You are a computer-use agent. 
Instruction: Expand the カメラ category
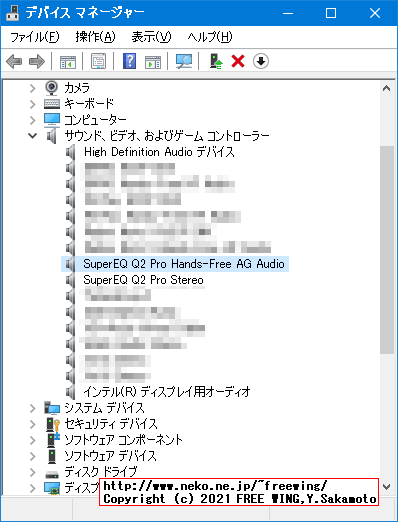point(32,88)
